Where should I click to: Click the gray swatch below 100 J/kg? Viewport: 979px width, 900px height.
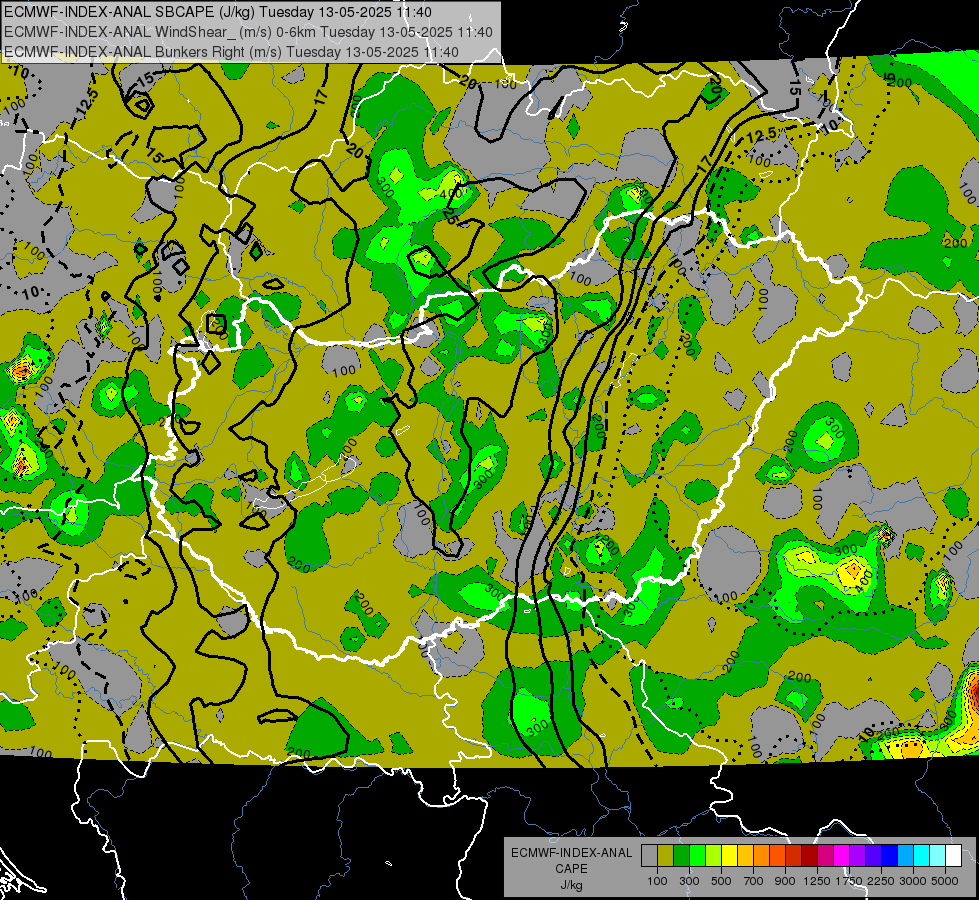tap(649, 856)
